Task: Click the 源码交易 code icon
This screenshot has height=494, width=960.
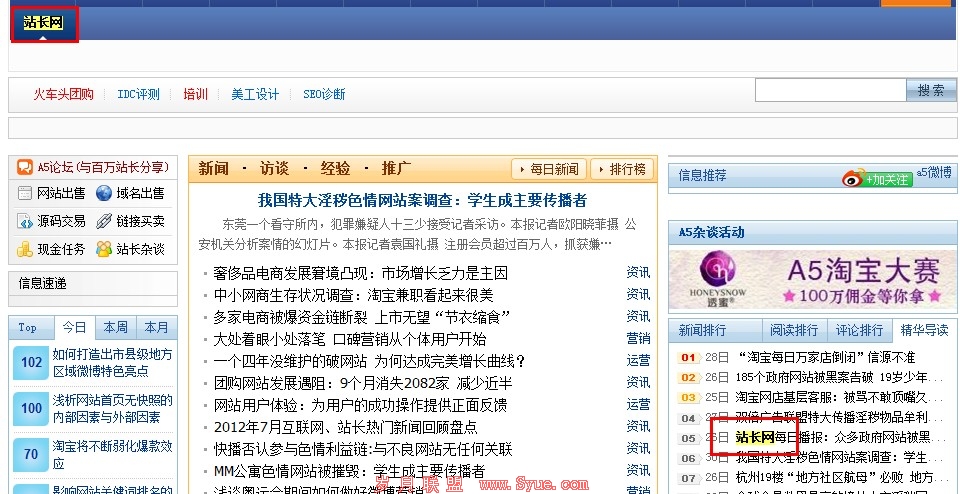Action: pos(25,221)
